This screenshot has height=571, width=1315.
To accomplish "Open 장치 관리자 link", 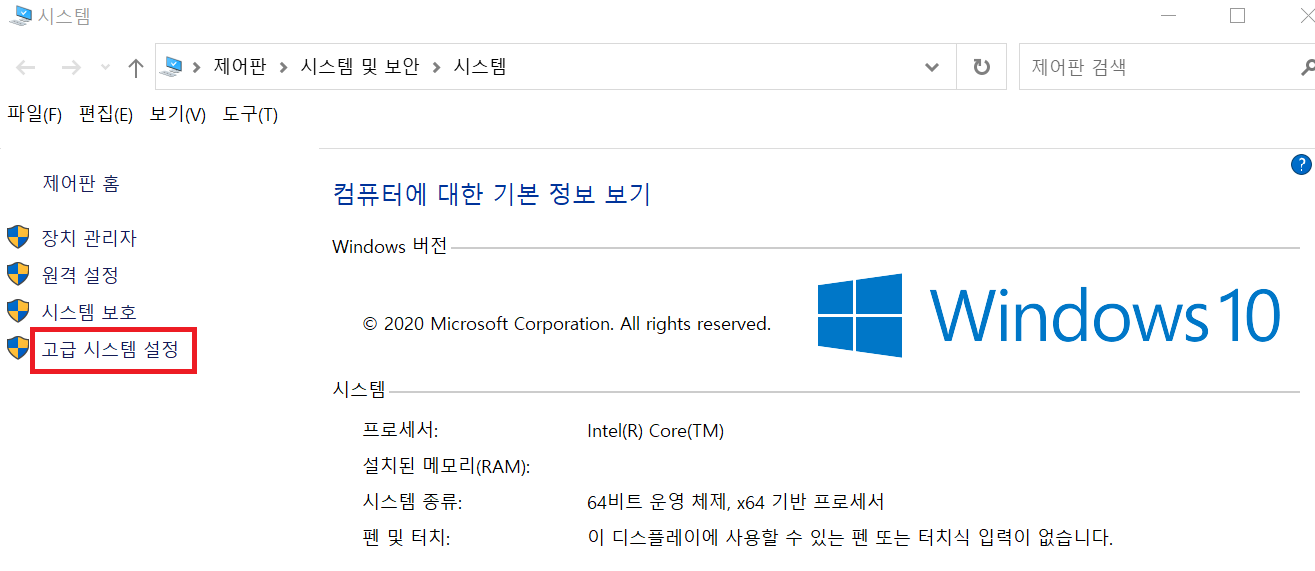I will click(89, 238).
